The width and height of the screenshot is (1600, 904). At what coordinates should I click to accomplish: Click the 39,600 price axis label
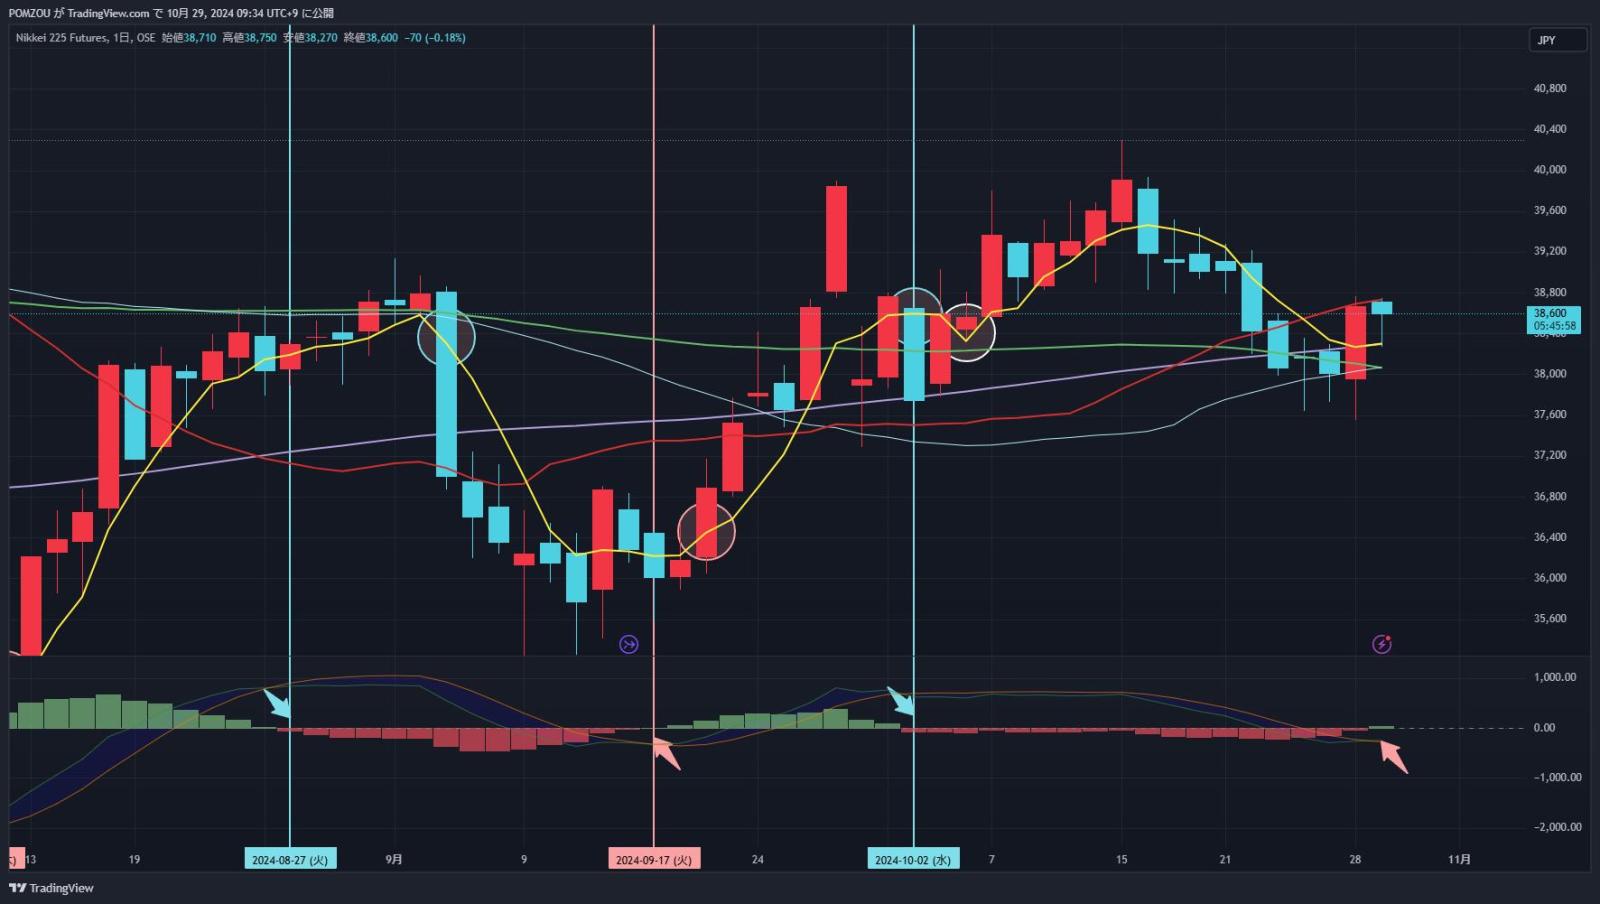point(1550,211)
